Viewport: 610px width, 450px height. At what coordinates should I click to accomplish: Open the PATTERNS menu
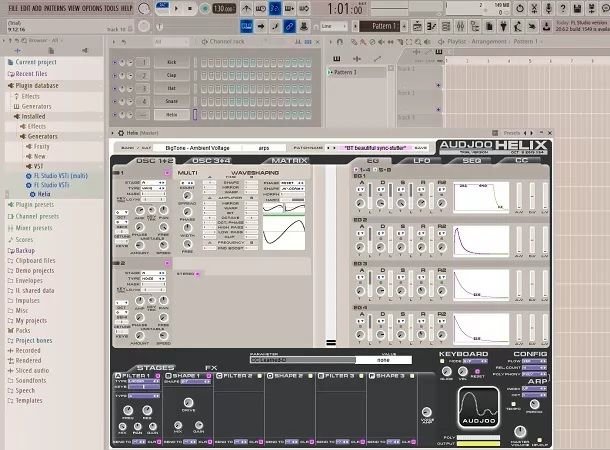tap(55, 8)
